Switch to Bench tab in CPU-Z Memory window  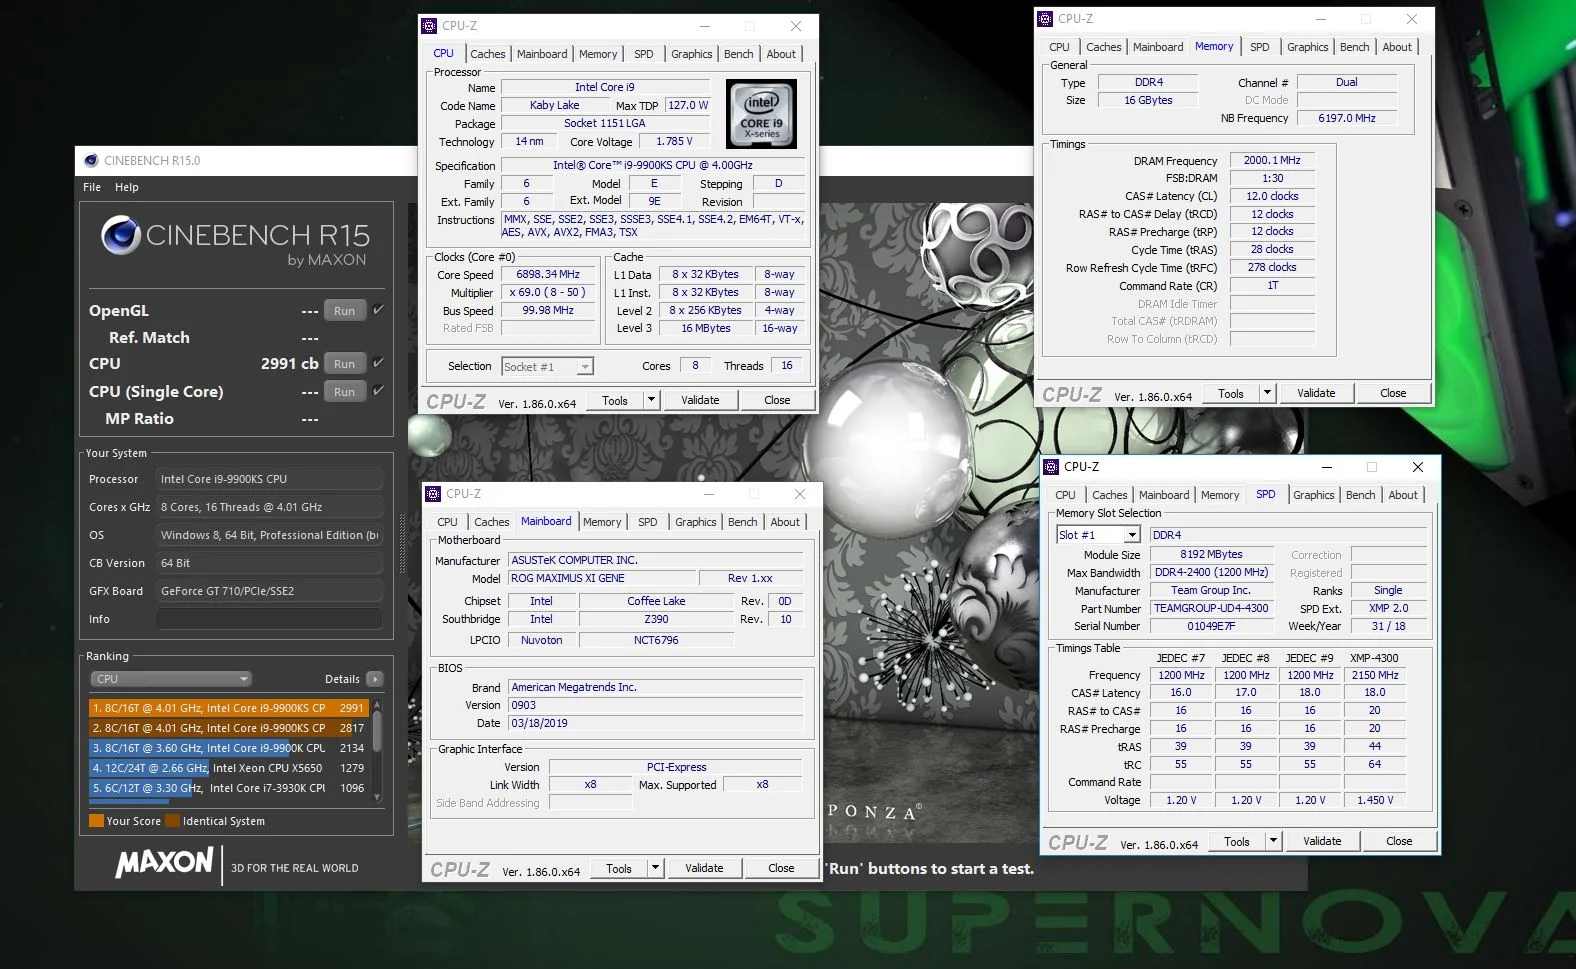(1355, 47)
